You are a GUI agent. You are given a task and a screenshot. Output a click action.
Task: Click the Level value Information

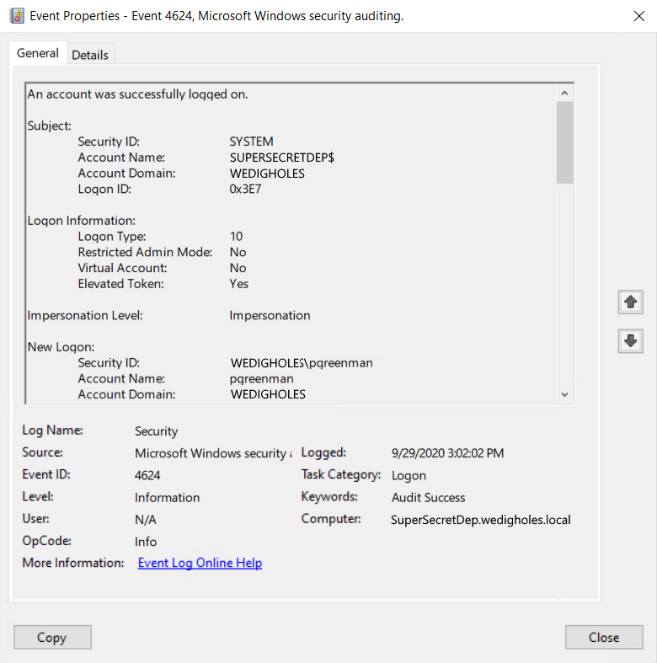167,498
